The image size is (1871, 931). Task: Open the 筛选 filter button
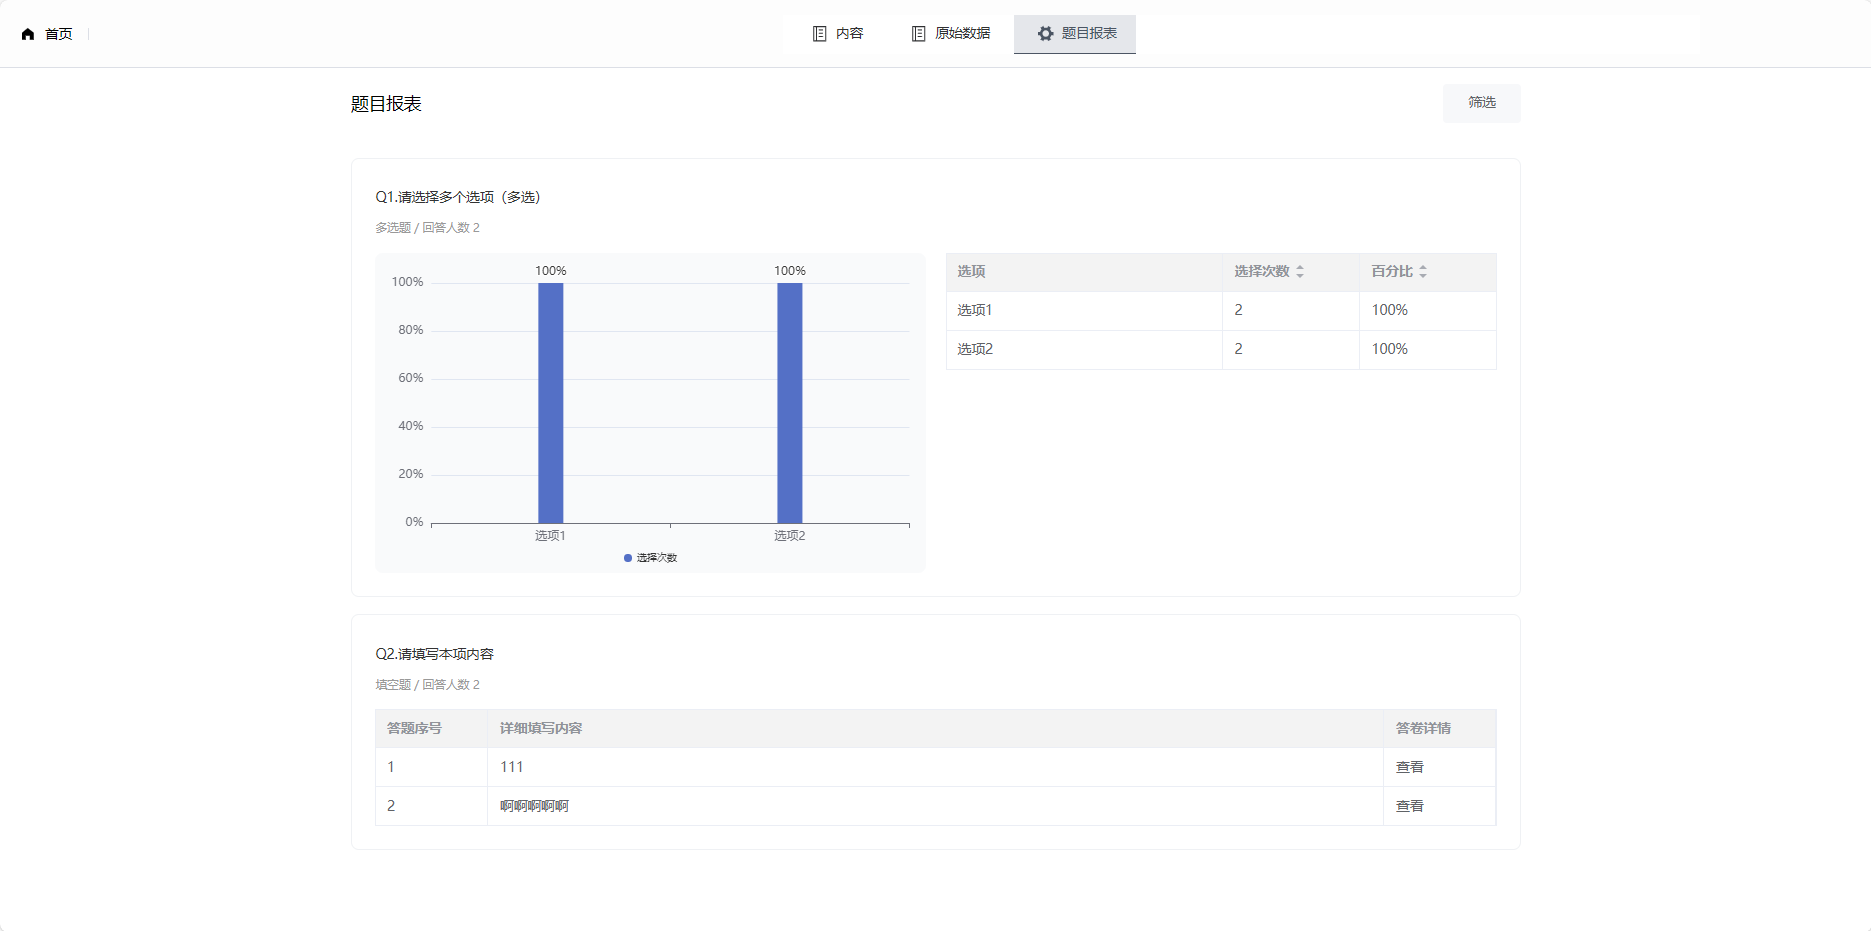pyautogui.click(x=1481, y=103)
